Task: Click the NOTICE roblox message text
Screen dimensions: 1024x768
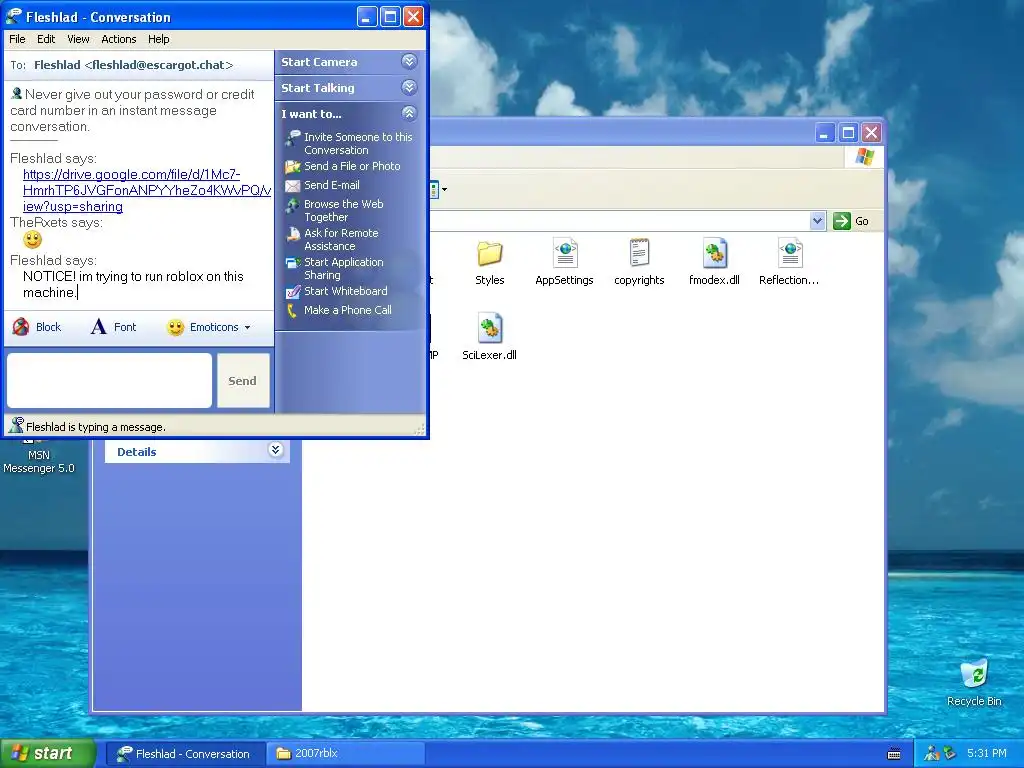Action: coord(133,284)
